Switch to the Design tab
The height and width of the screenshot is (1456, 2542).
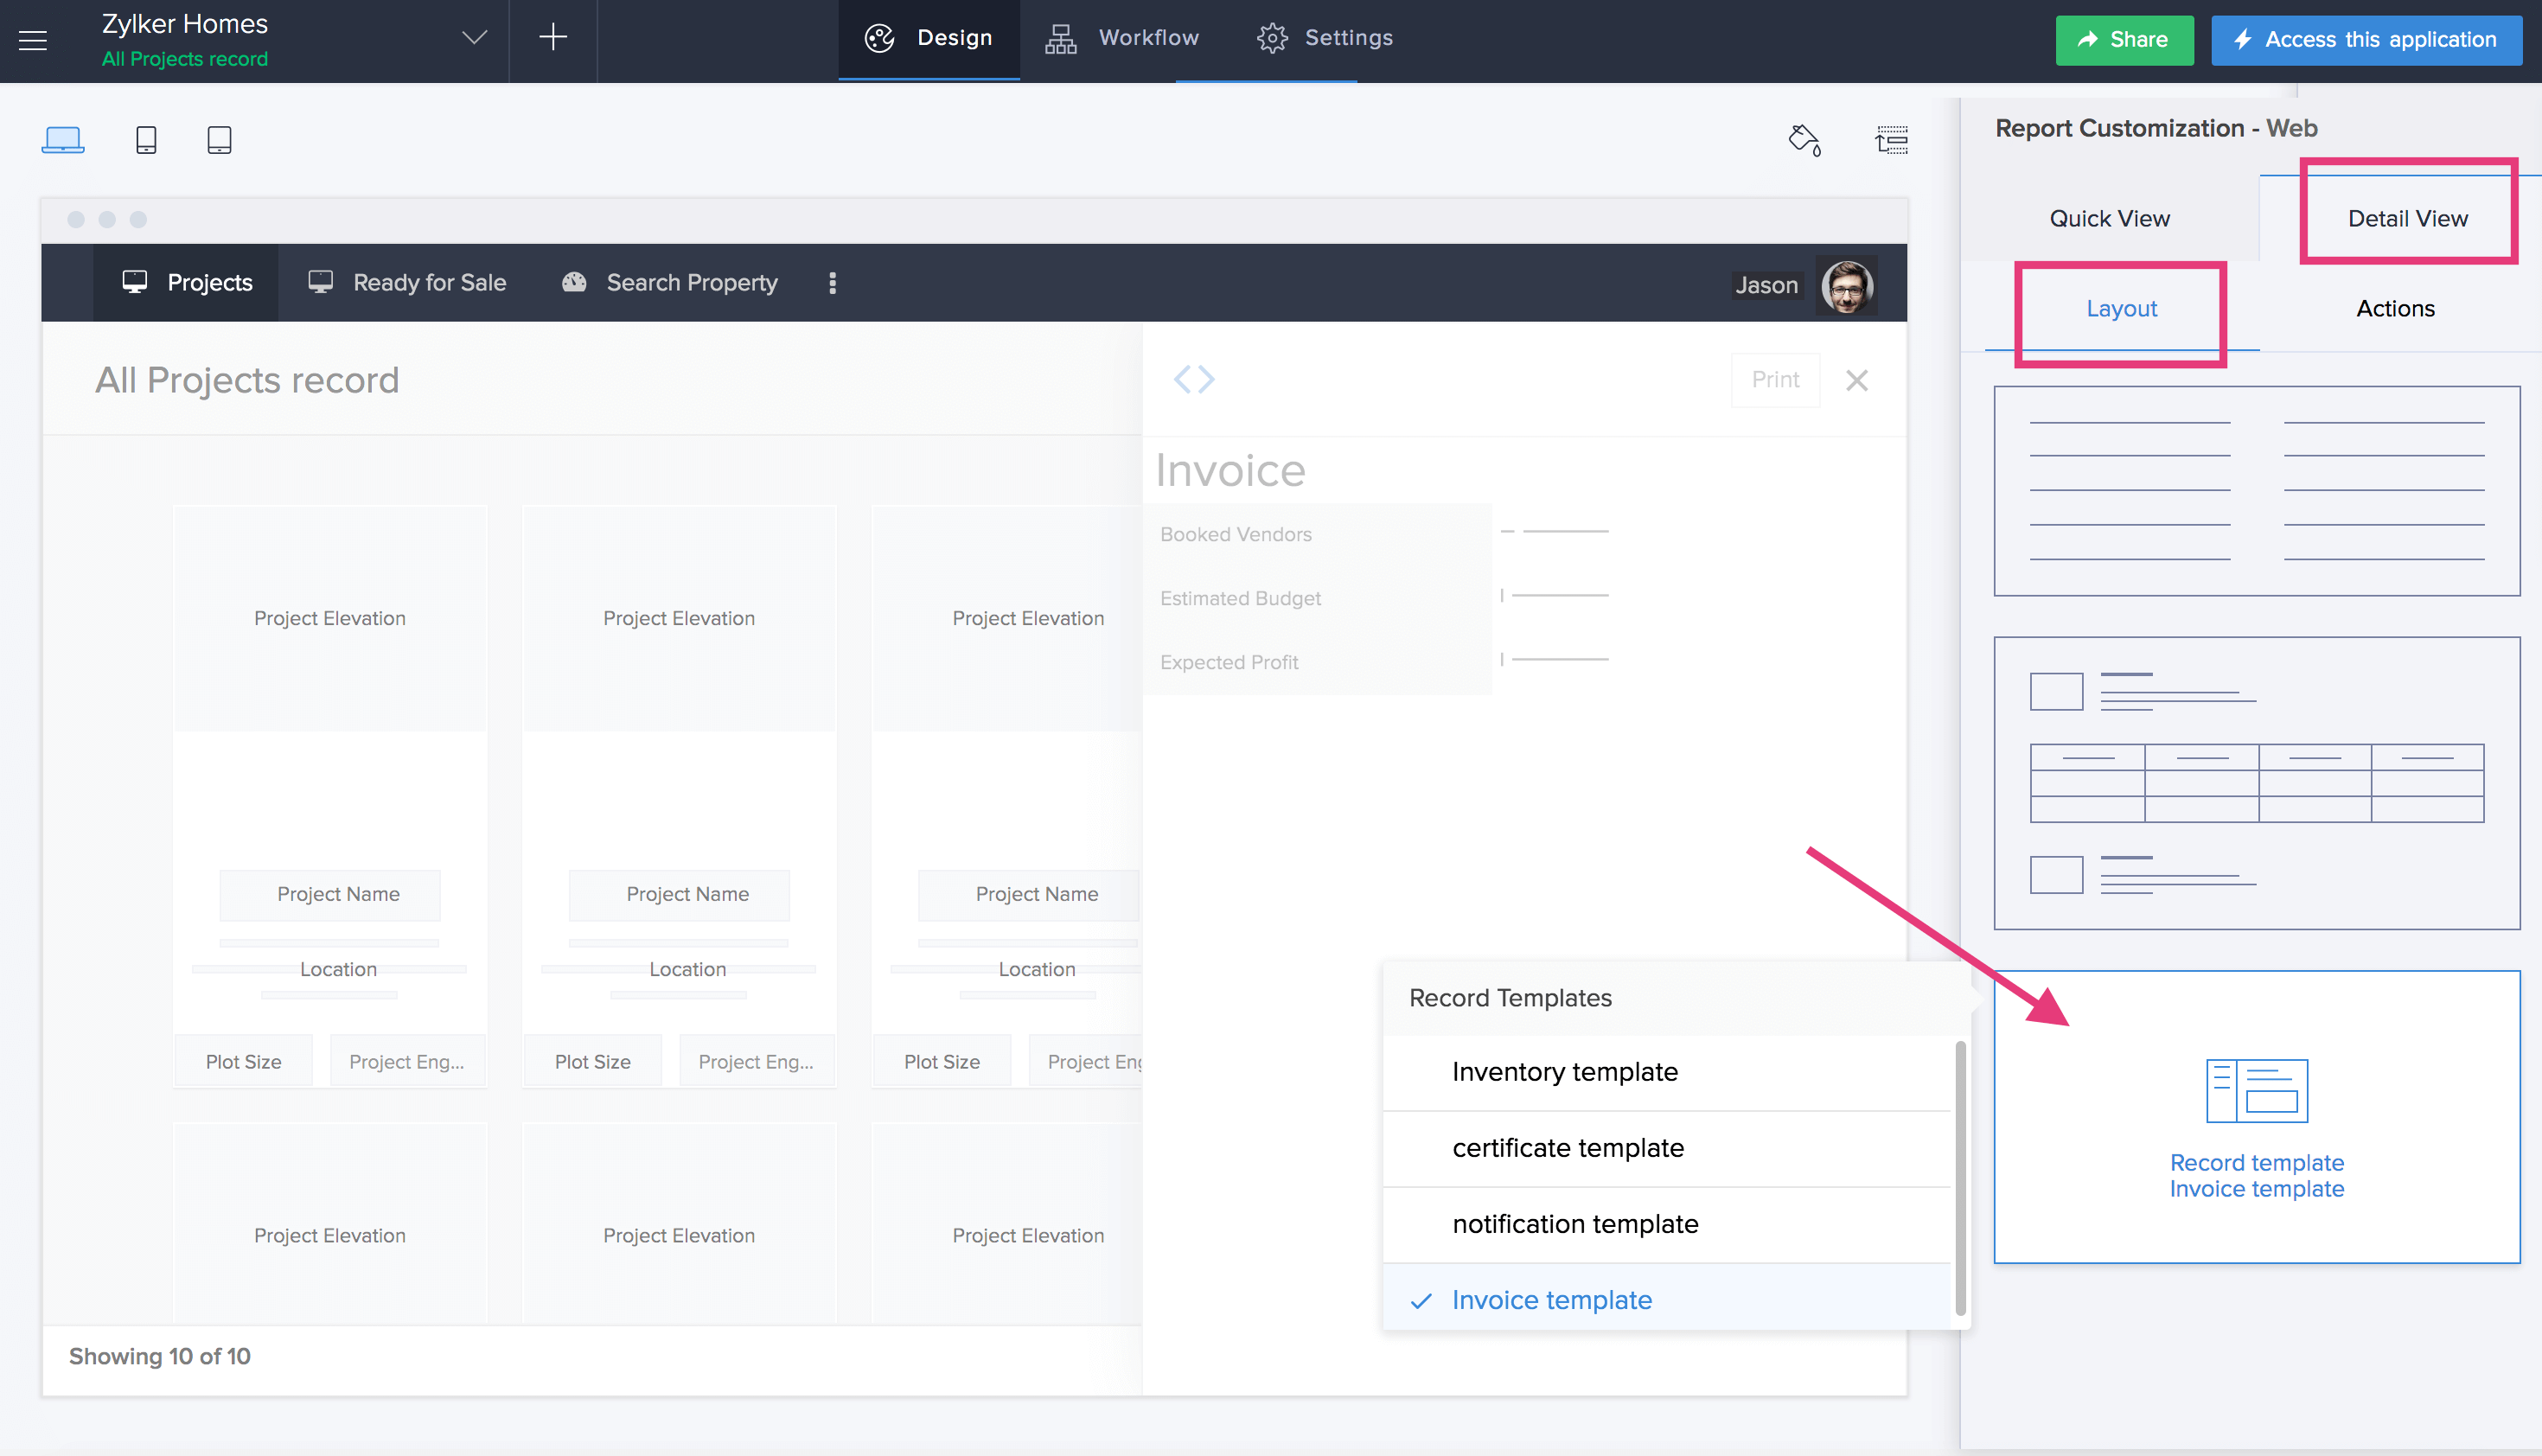(929, 38)
